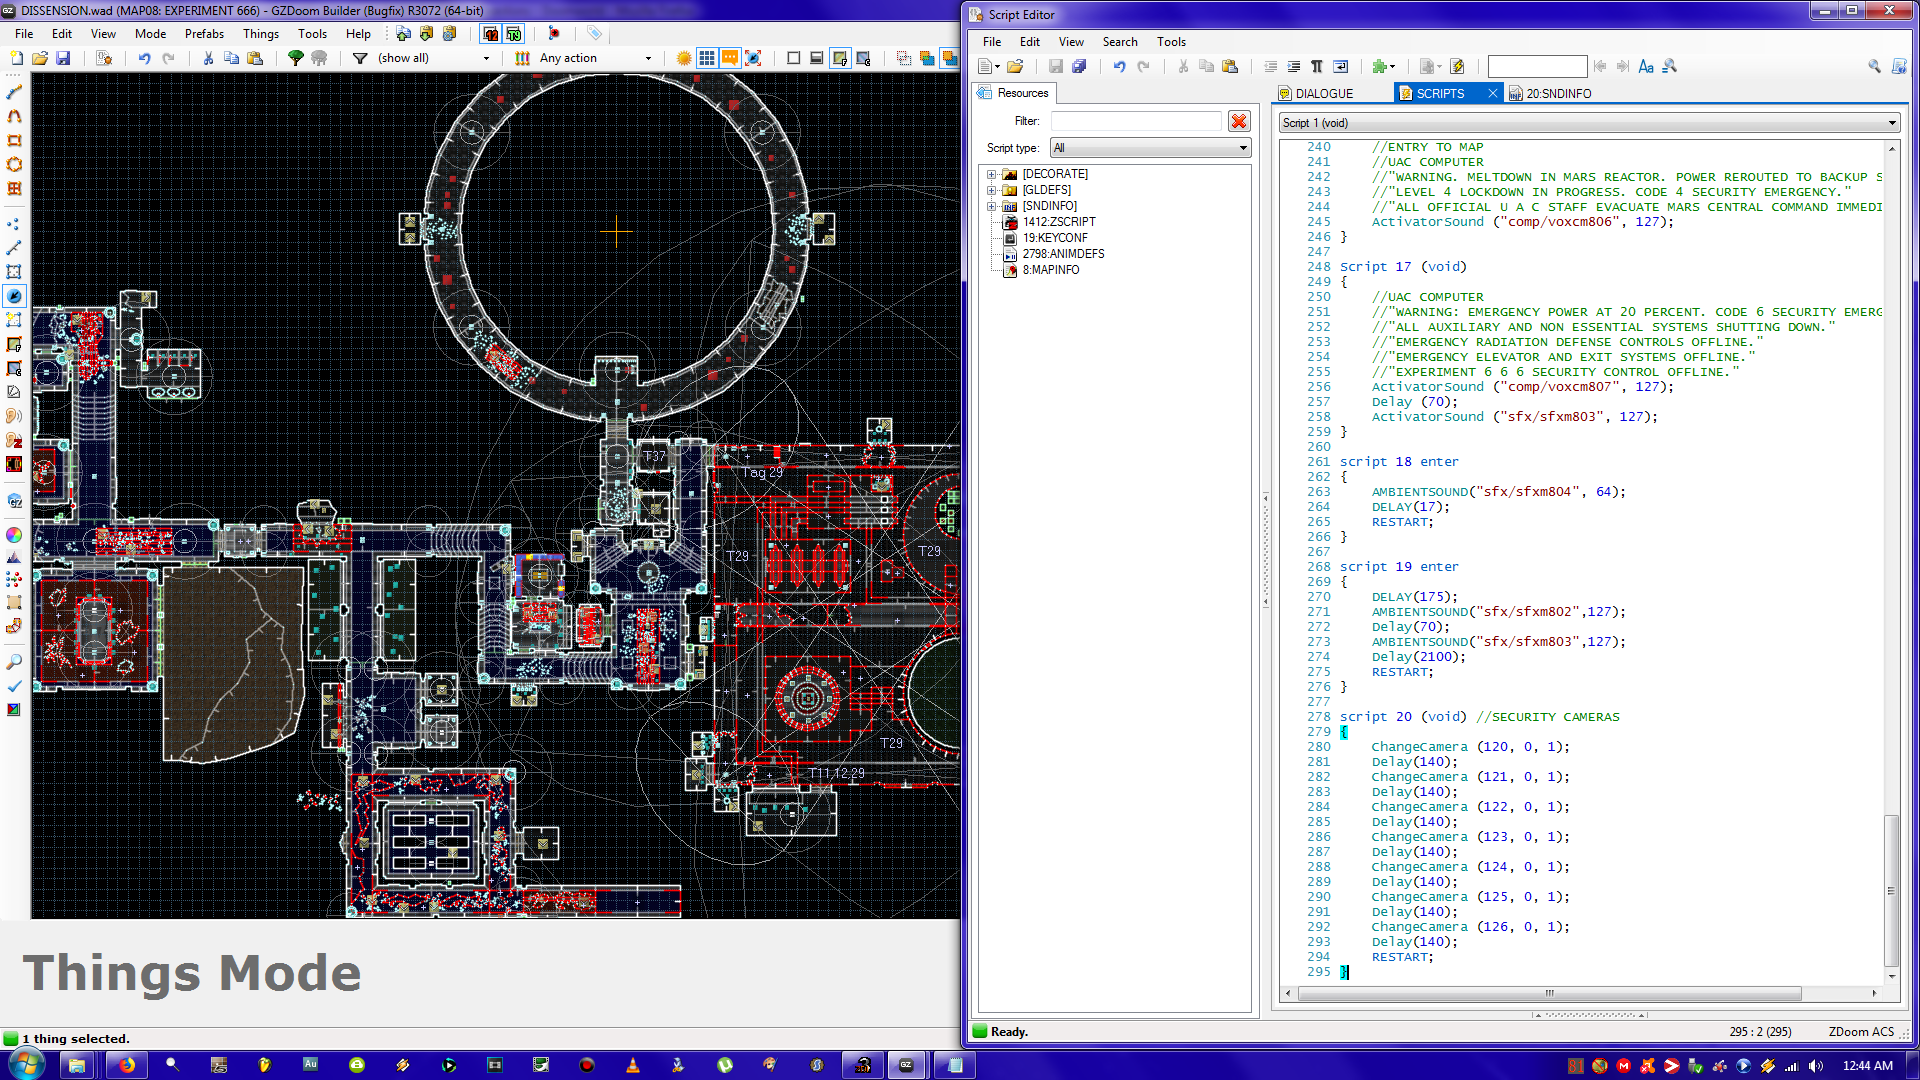Select 19:KEYCONF resource item
This screenshot has height=1080, width=1920.
(x=1055, y=238)
